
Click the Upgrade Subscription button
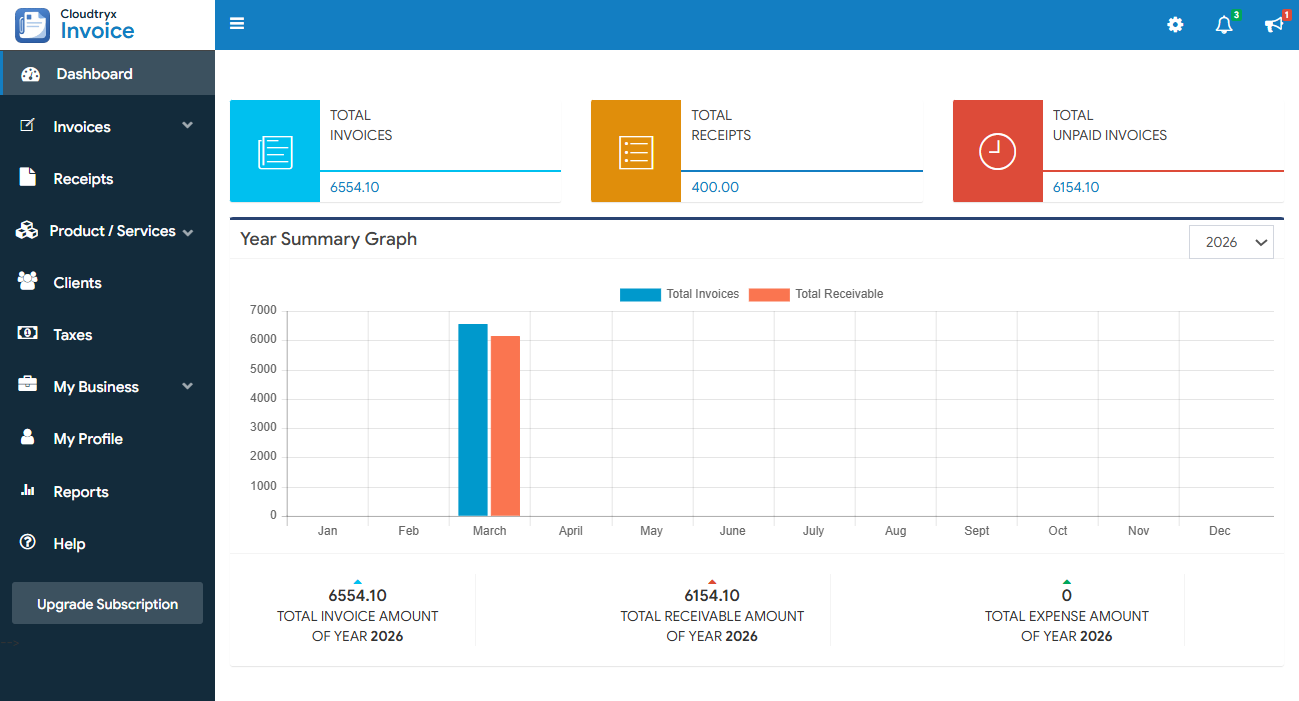click(107, 603)
